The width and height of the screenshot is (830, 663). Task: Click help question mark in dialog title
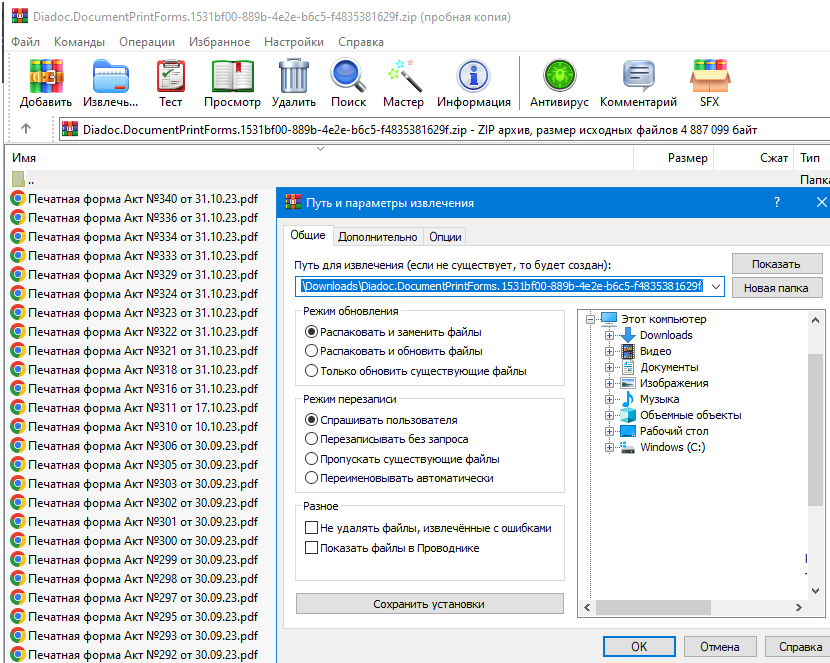777,202
